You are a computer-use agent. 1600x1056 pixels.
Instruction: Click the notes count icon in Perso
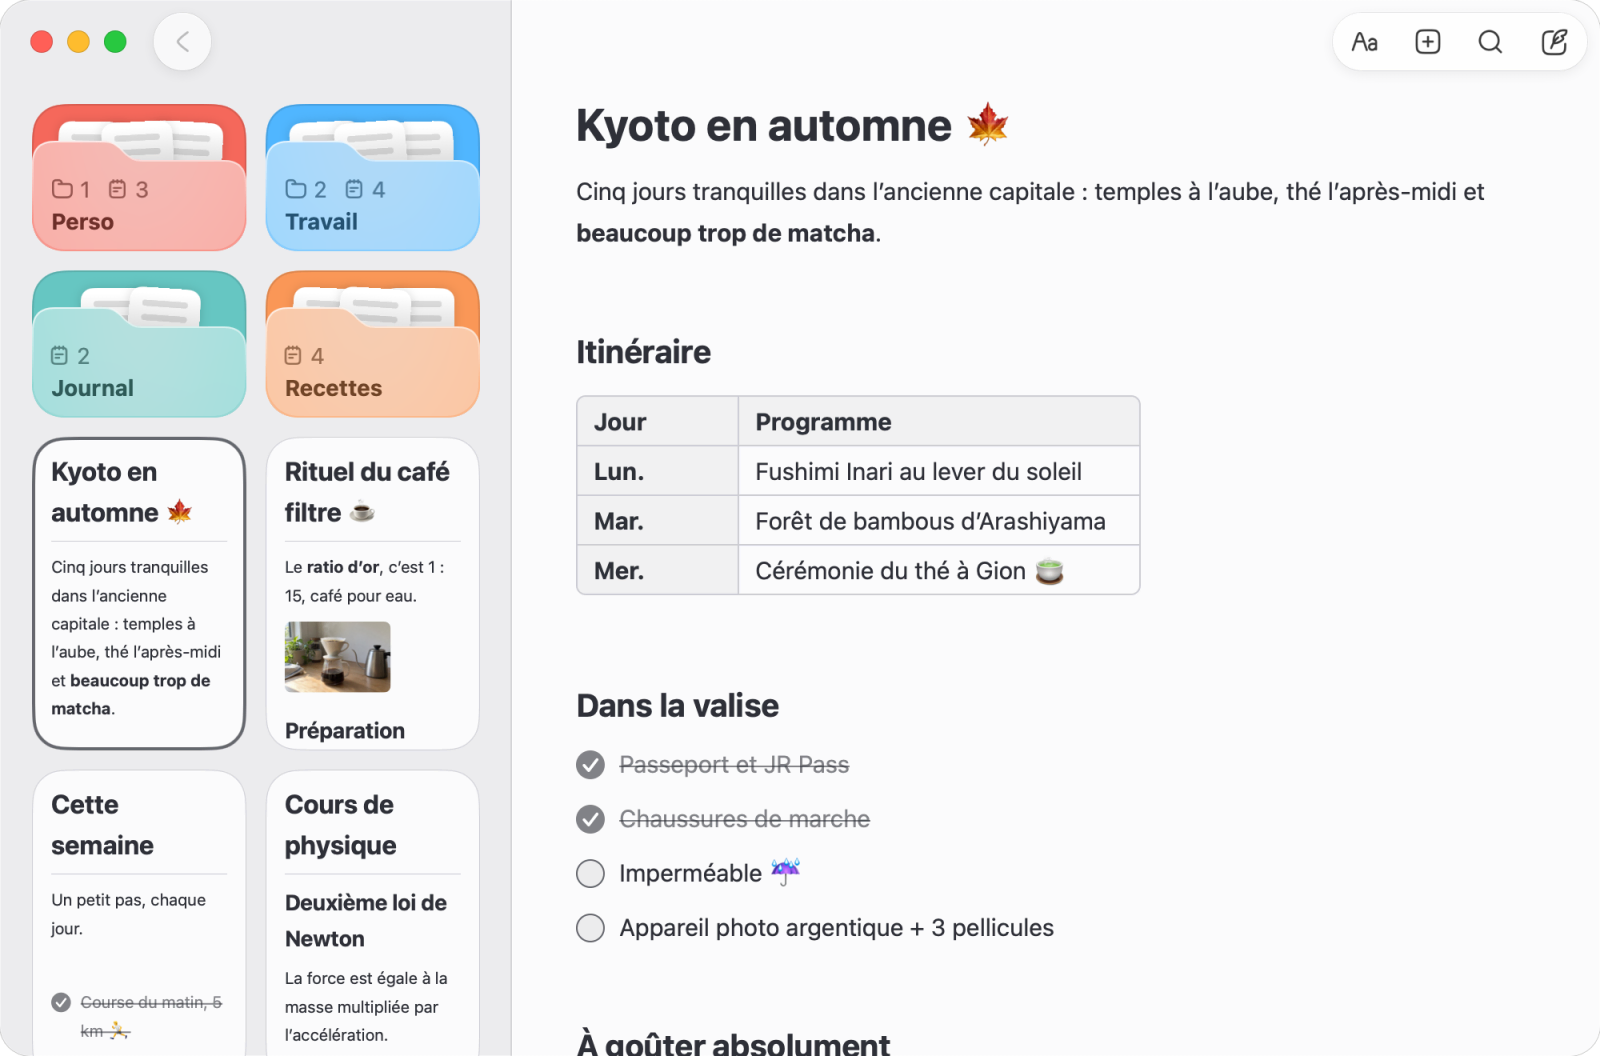(x=118, y=189)
